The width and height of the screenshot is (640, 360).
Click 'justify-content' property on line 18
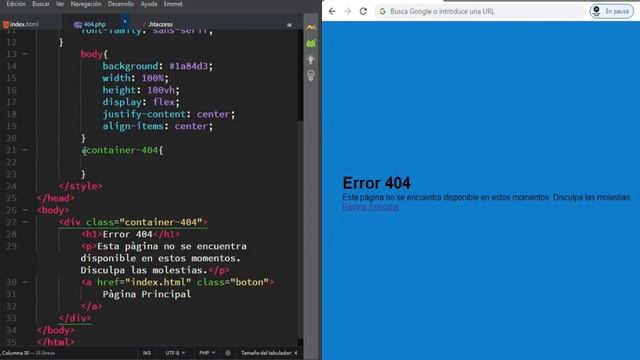(x=144, y=114)
